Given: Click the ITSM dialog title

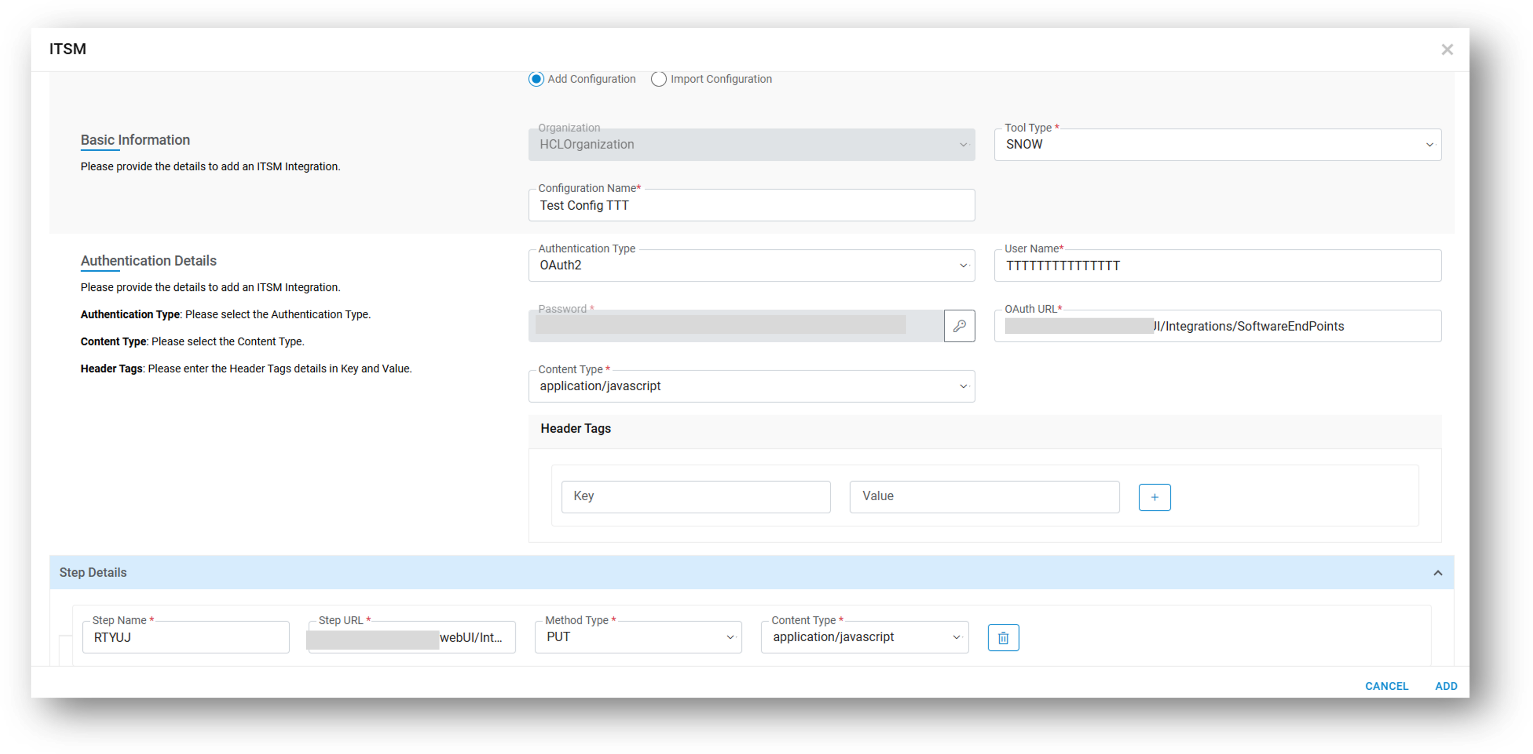Looking at the screenshot, I should [68, 48].
